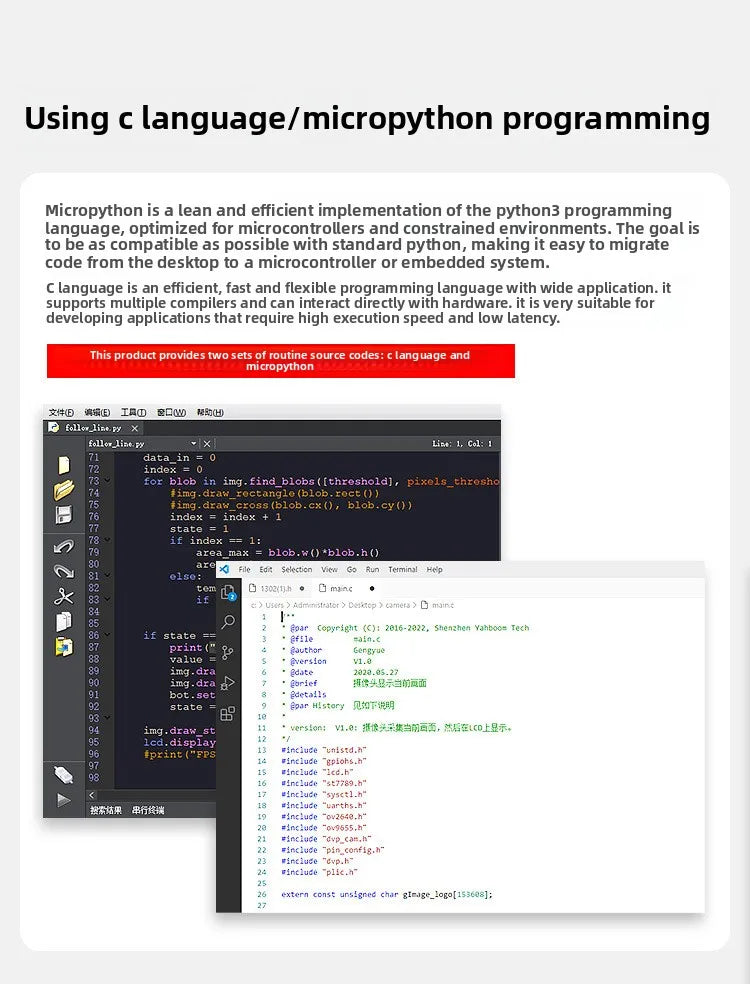Screen dimensions: 750x984
Task: Click the camera segment in the VS Code breadcrumb
Action: [x=397, y=605]
